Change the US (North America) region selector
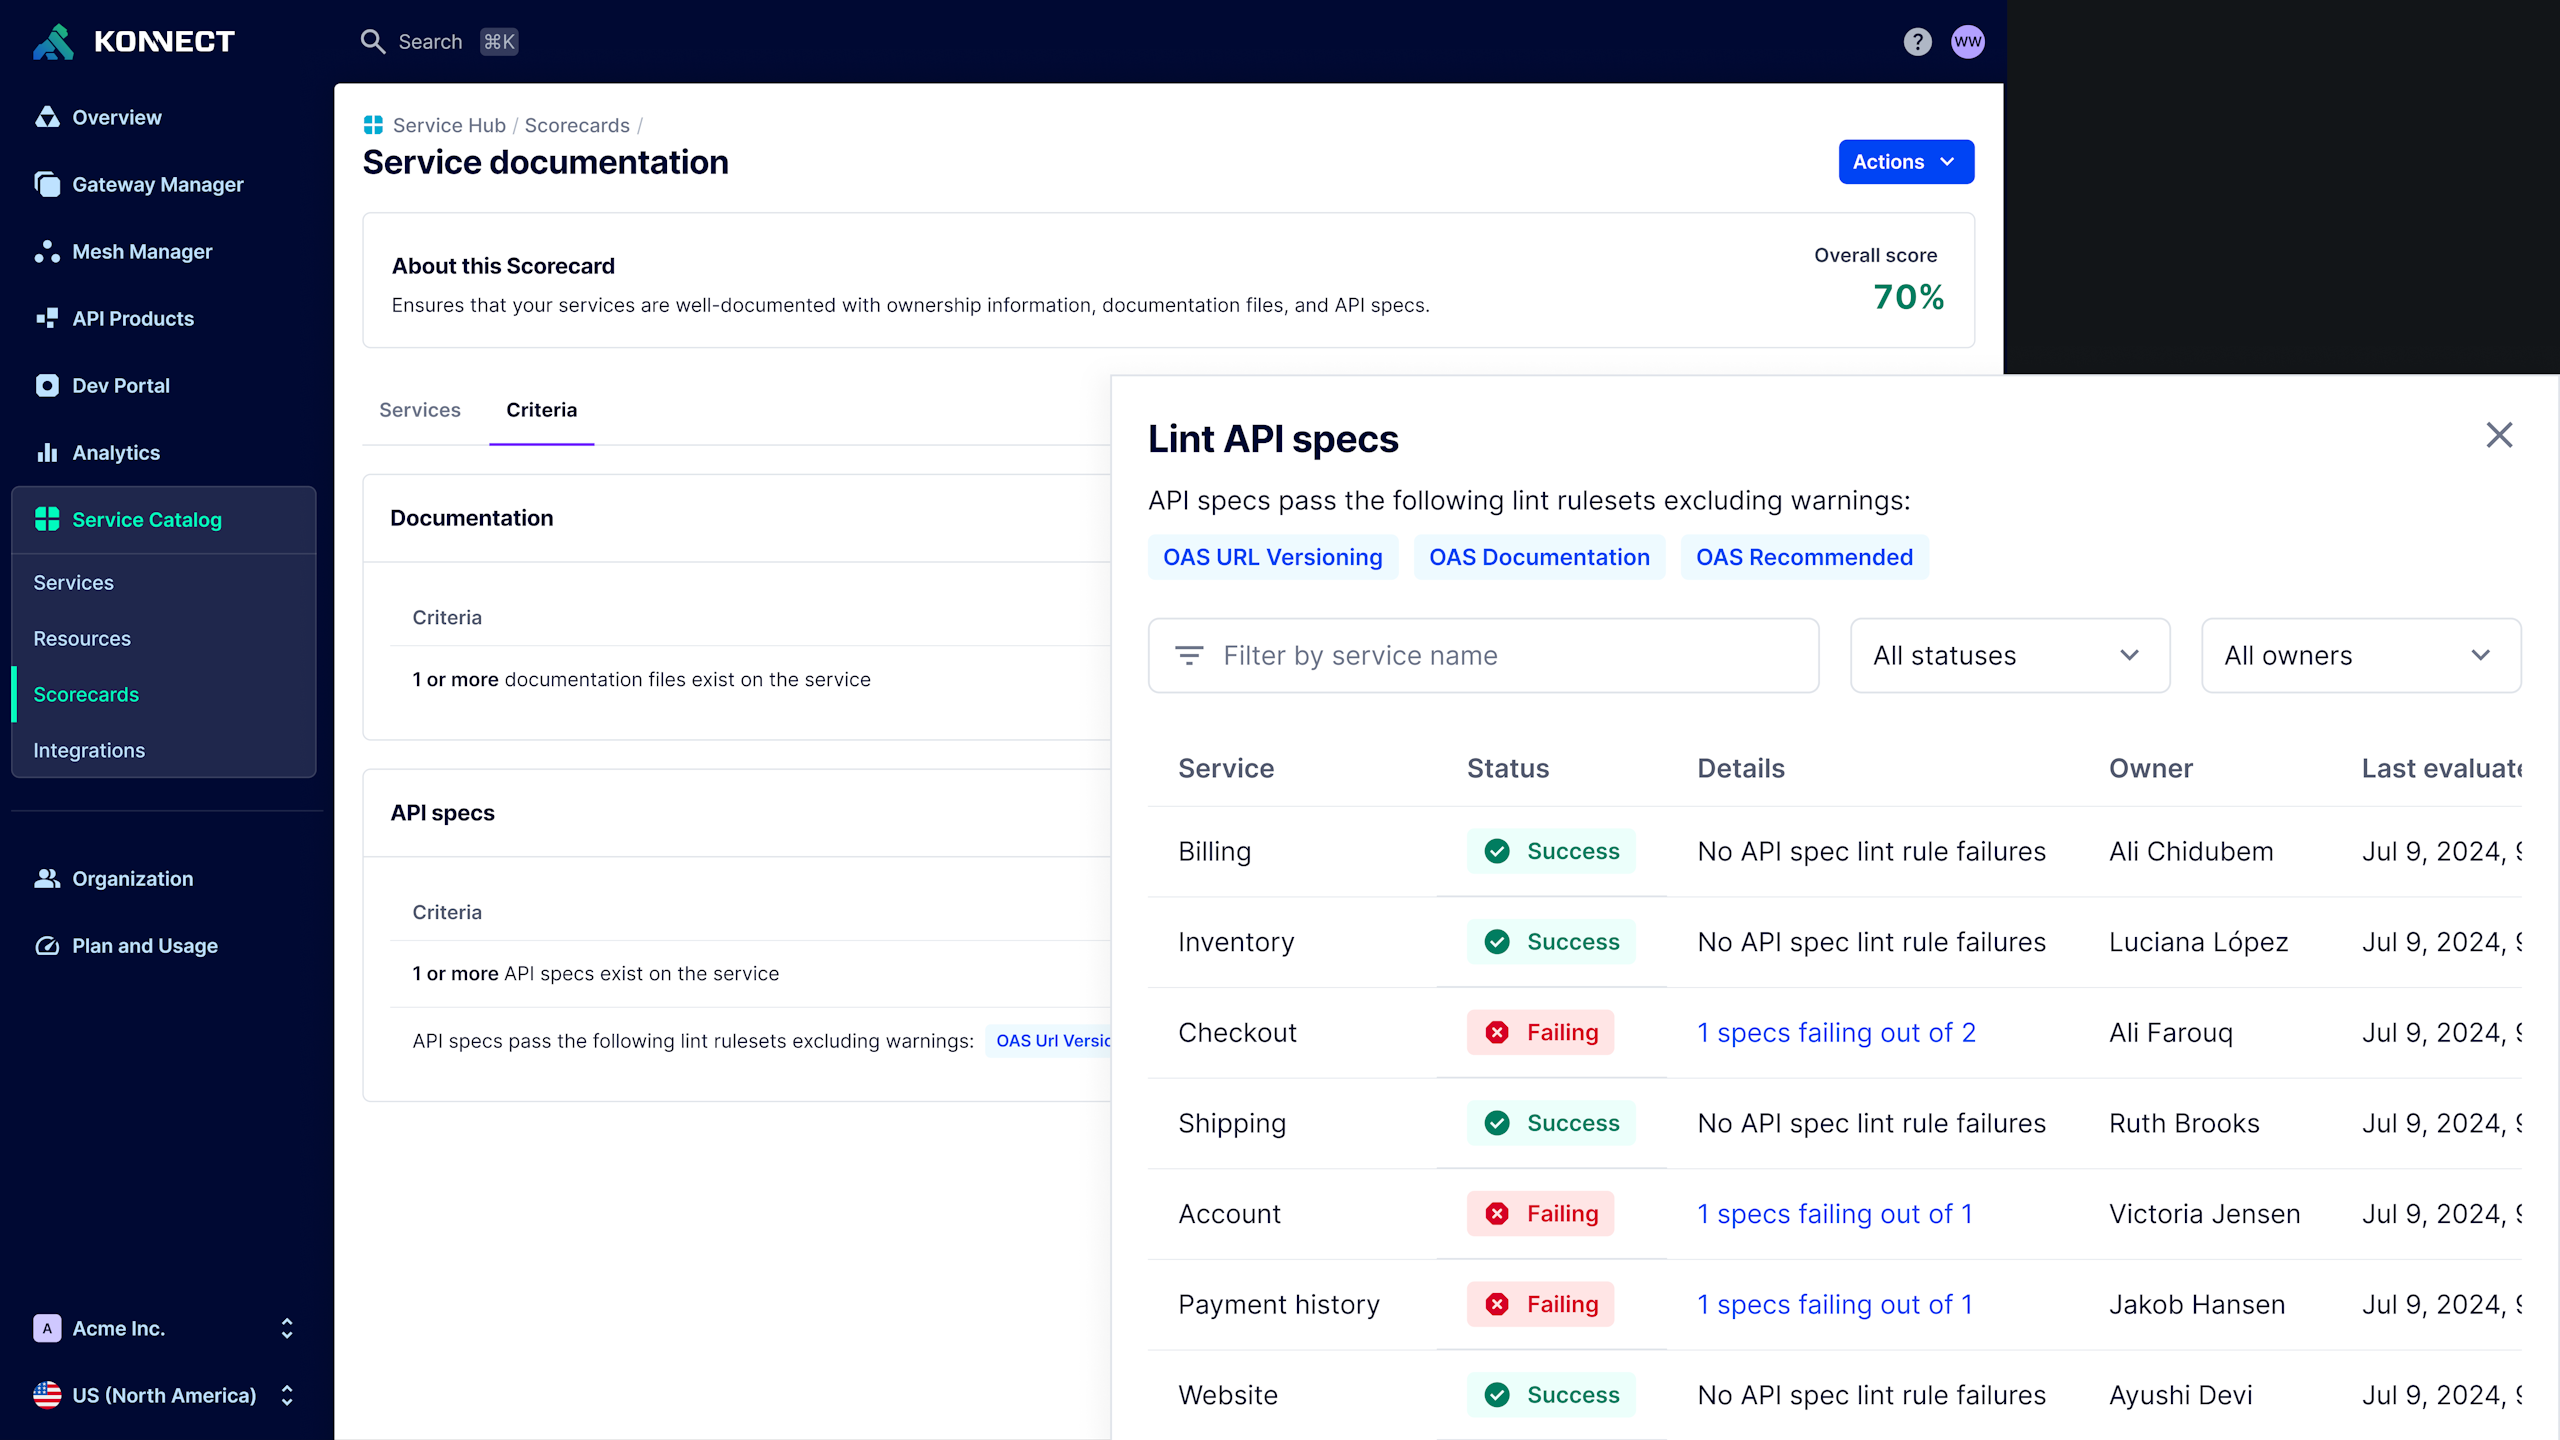Image resolution: width=2560 pixels, height=1440 pixels. coord(163,1395)
